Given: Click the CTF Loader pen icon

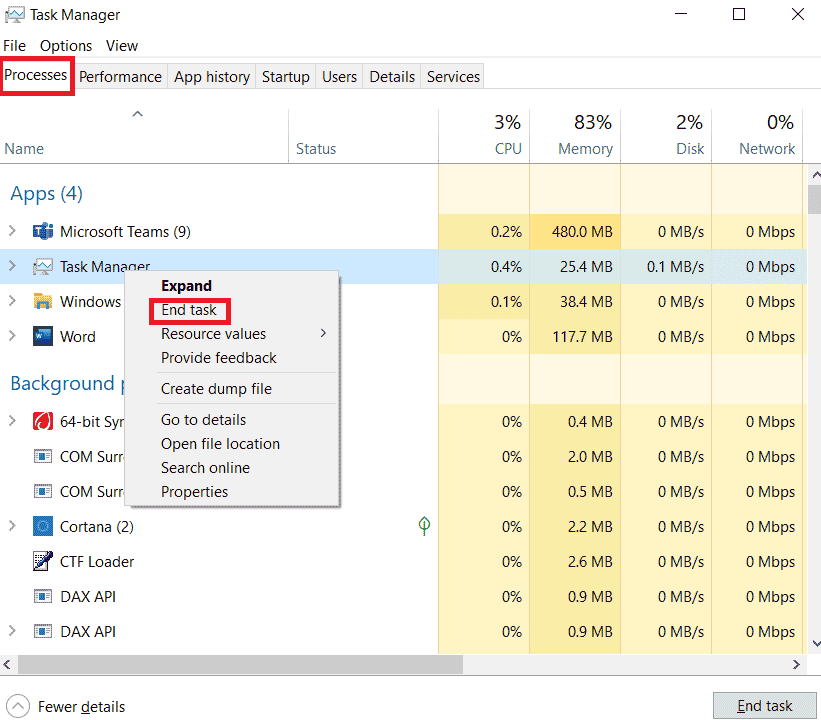Looking at the screenshot, I should (42, 561).
